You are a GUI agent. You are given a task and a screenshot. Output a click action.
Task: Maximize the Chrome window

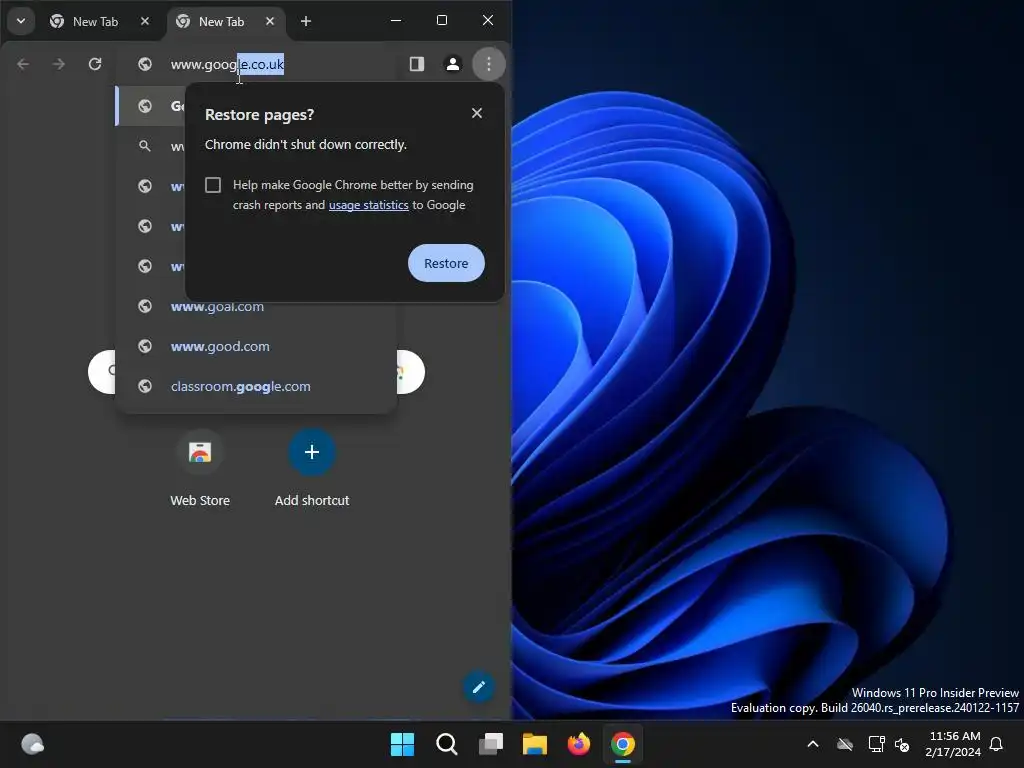pos(442,20)
